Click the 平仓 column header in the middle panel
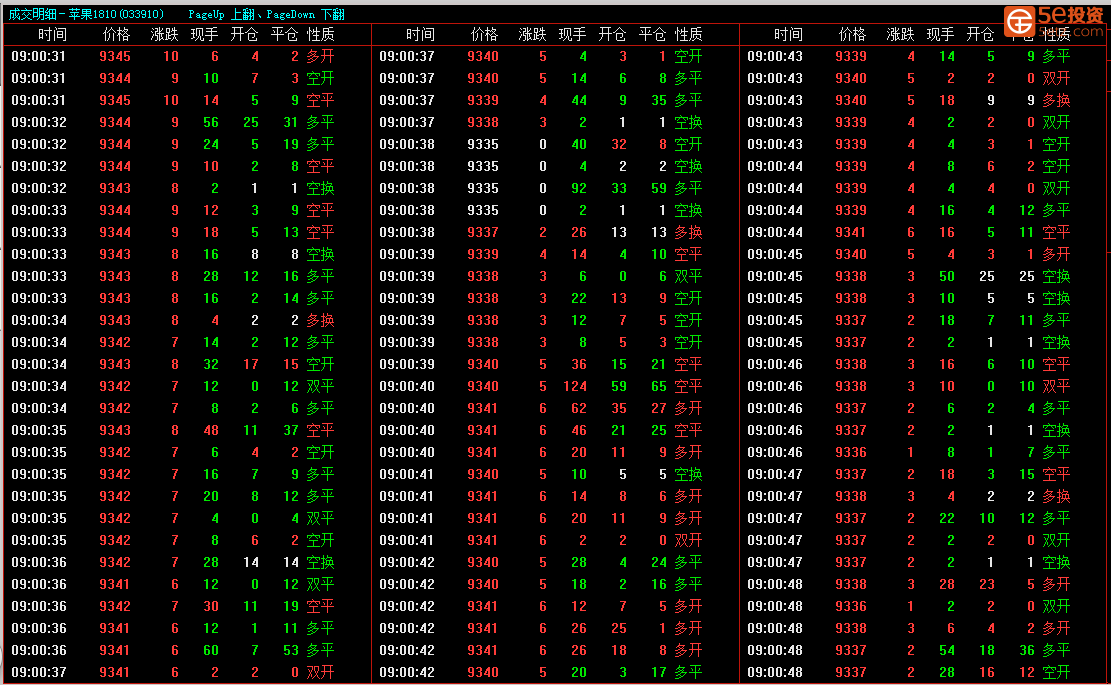The width and height of the screenshot is (1111, 685). click(x=652, y=35)
